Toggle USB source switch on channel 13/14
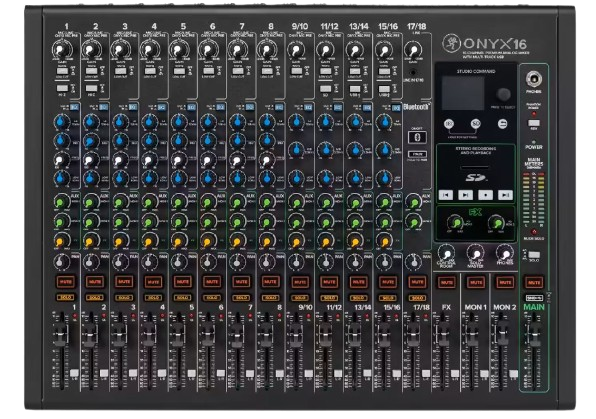 click(x=355, y=88)
